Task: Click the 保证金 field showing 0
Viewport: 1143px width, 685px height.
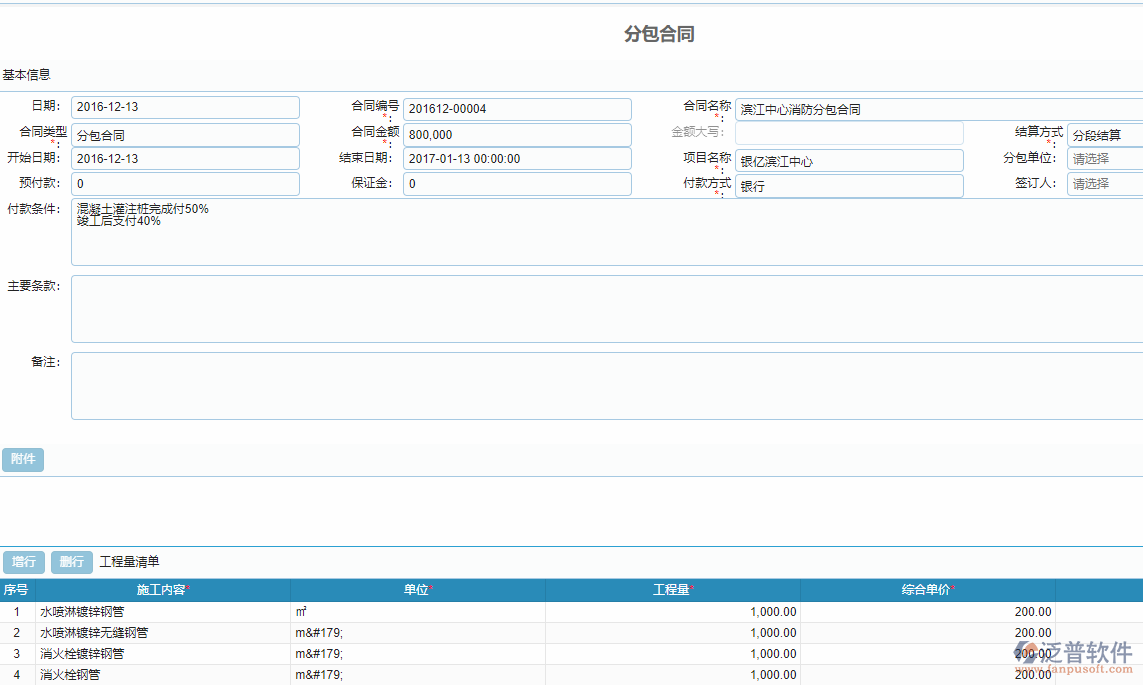Action: point(517,183)
